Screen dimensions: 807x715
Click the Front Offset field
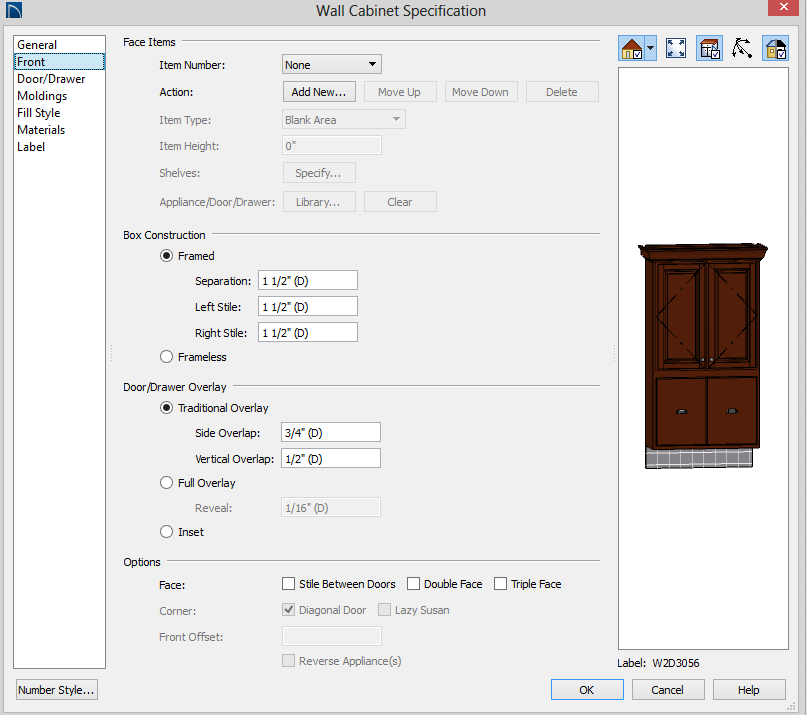(331, 636)
